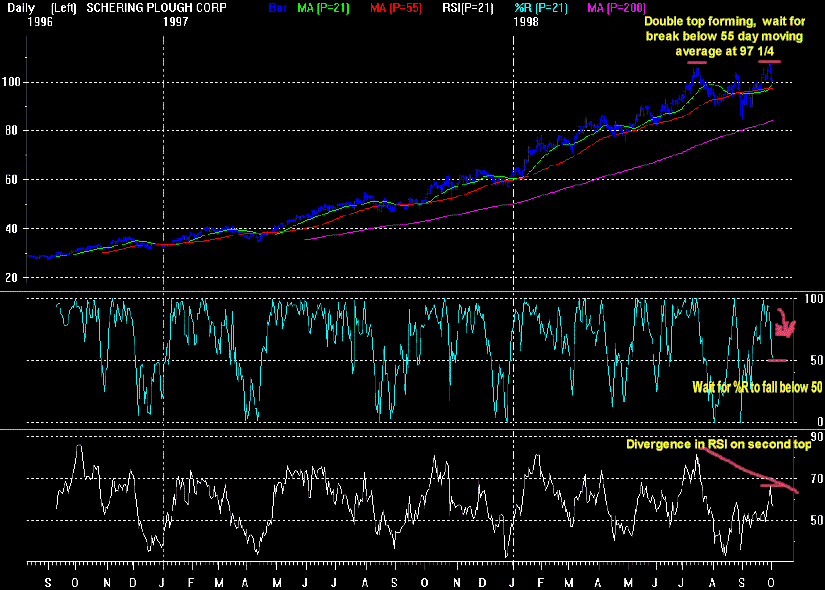Click the '40' price axis label
The height and width of the screenshot is (590, 825).
11,229
